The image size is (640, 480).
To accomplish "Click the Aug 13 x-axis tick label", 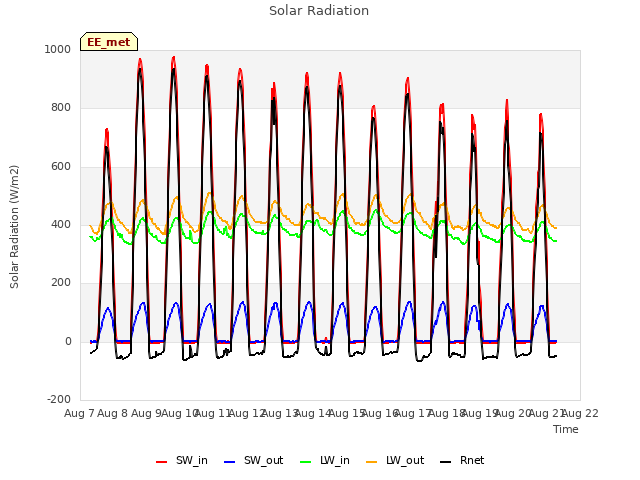I will 279,413.
